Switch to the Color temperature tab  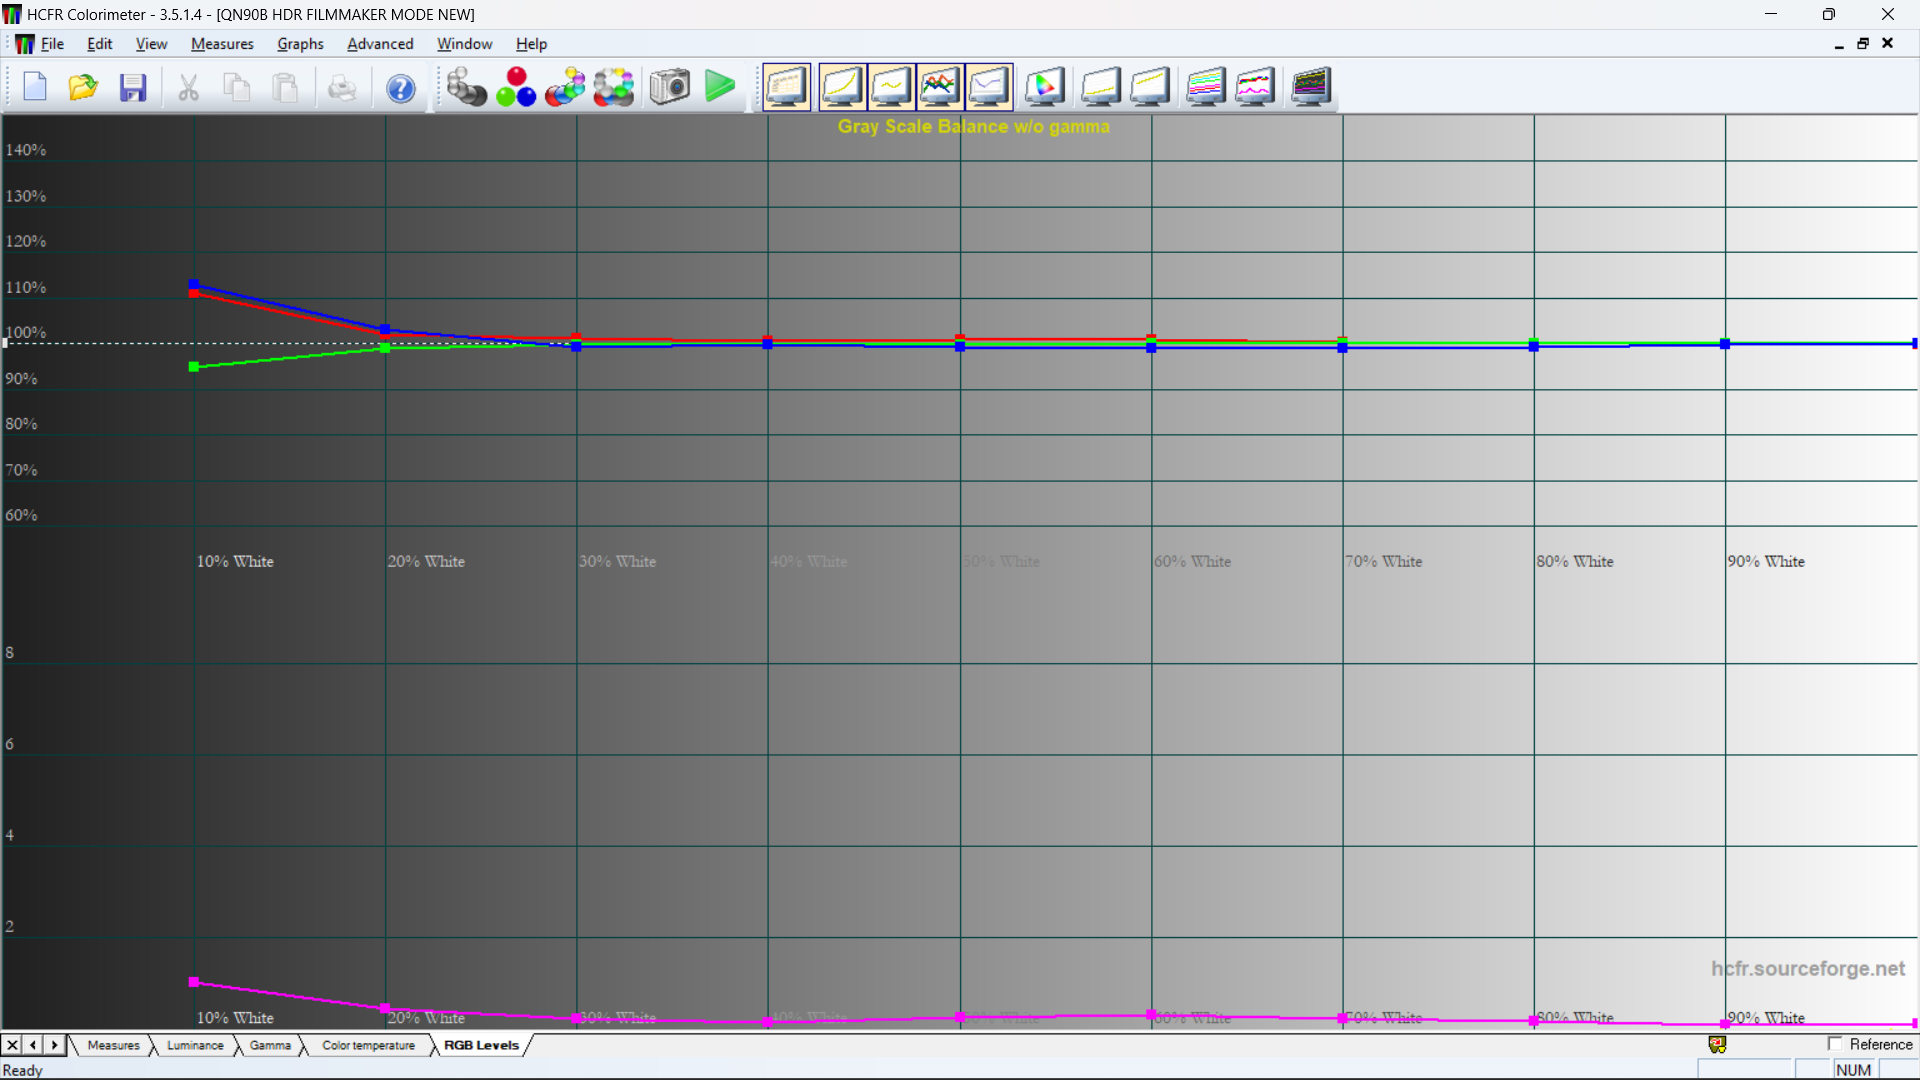click(368, 1045)
